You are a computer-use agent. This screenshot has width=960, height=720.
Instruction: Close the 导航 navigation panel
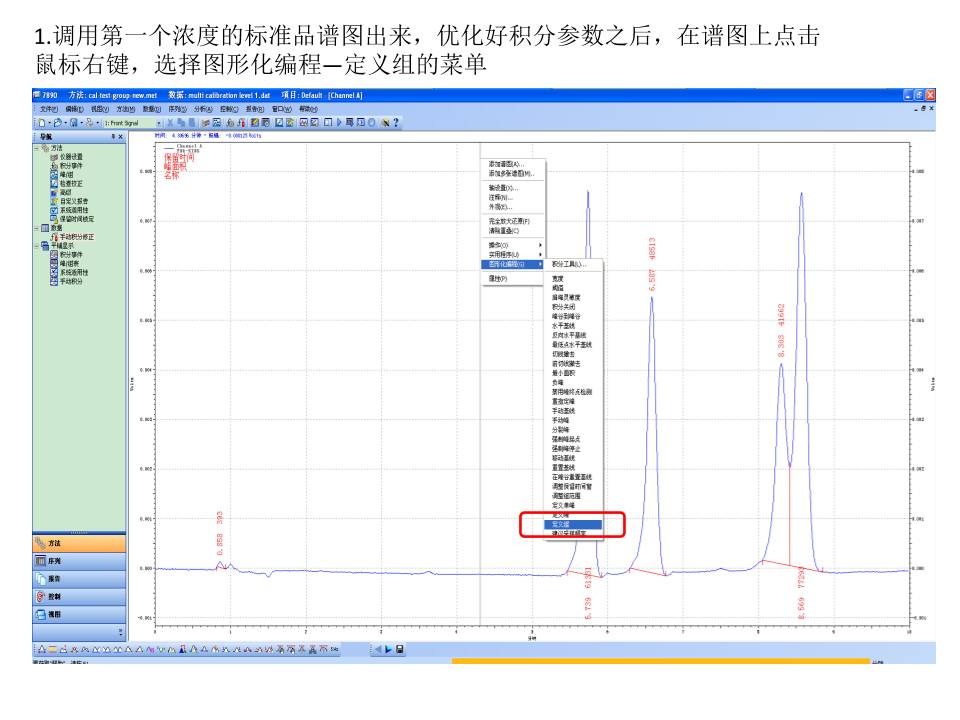[x=121, y=135]
